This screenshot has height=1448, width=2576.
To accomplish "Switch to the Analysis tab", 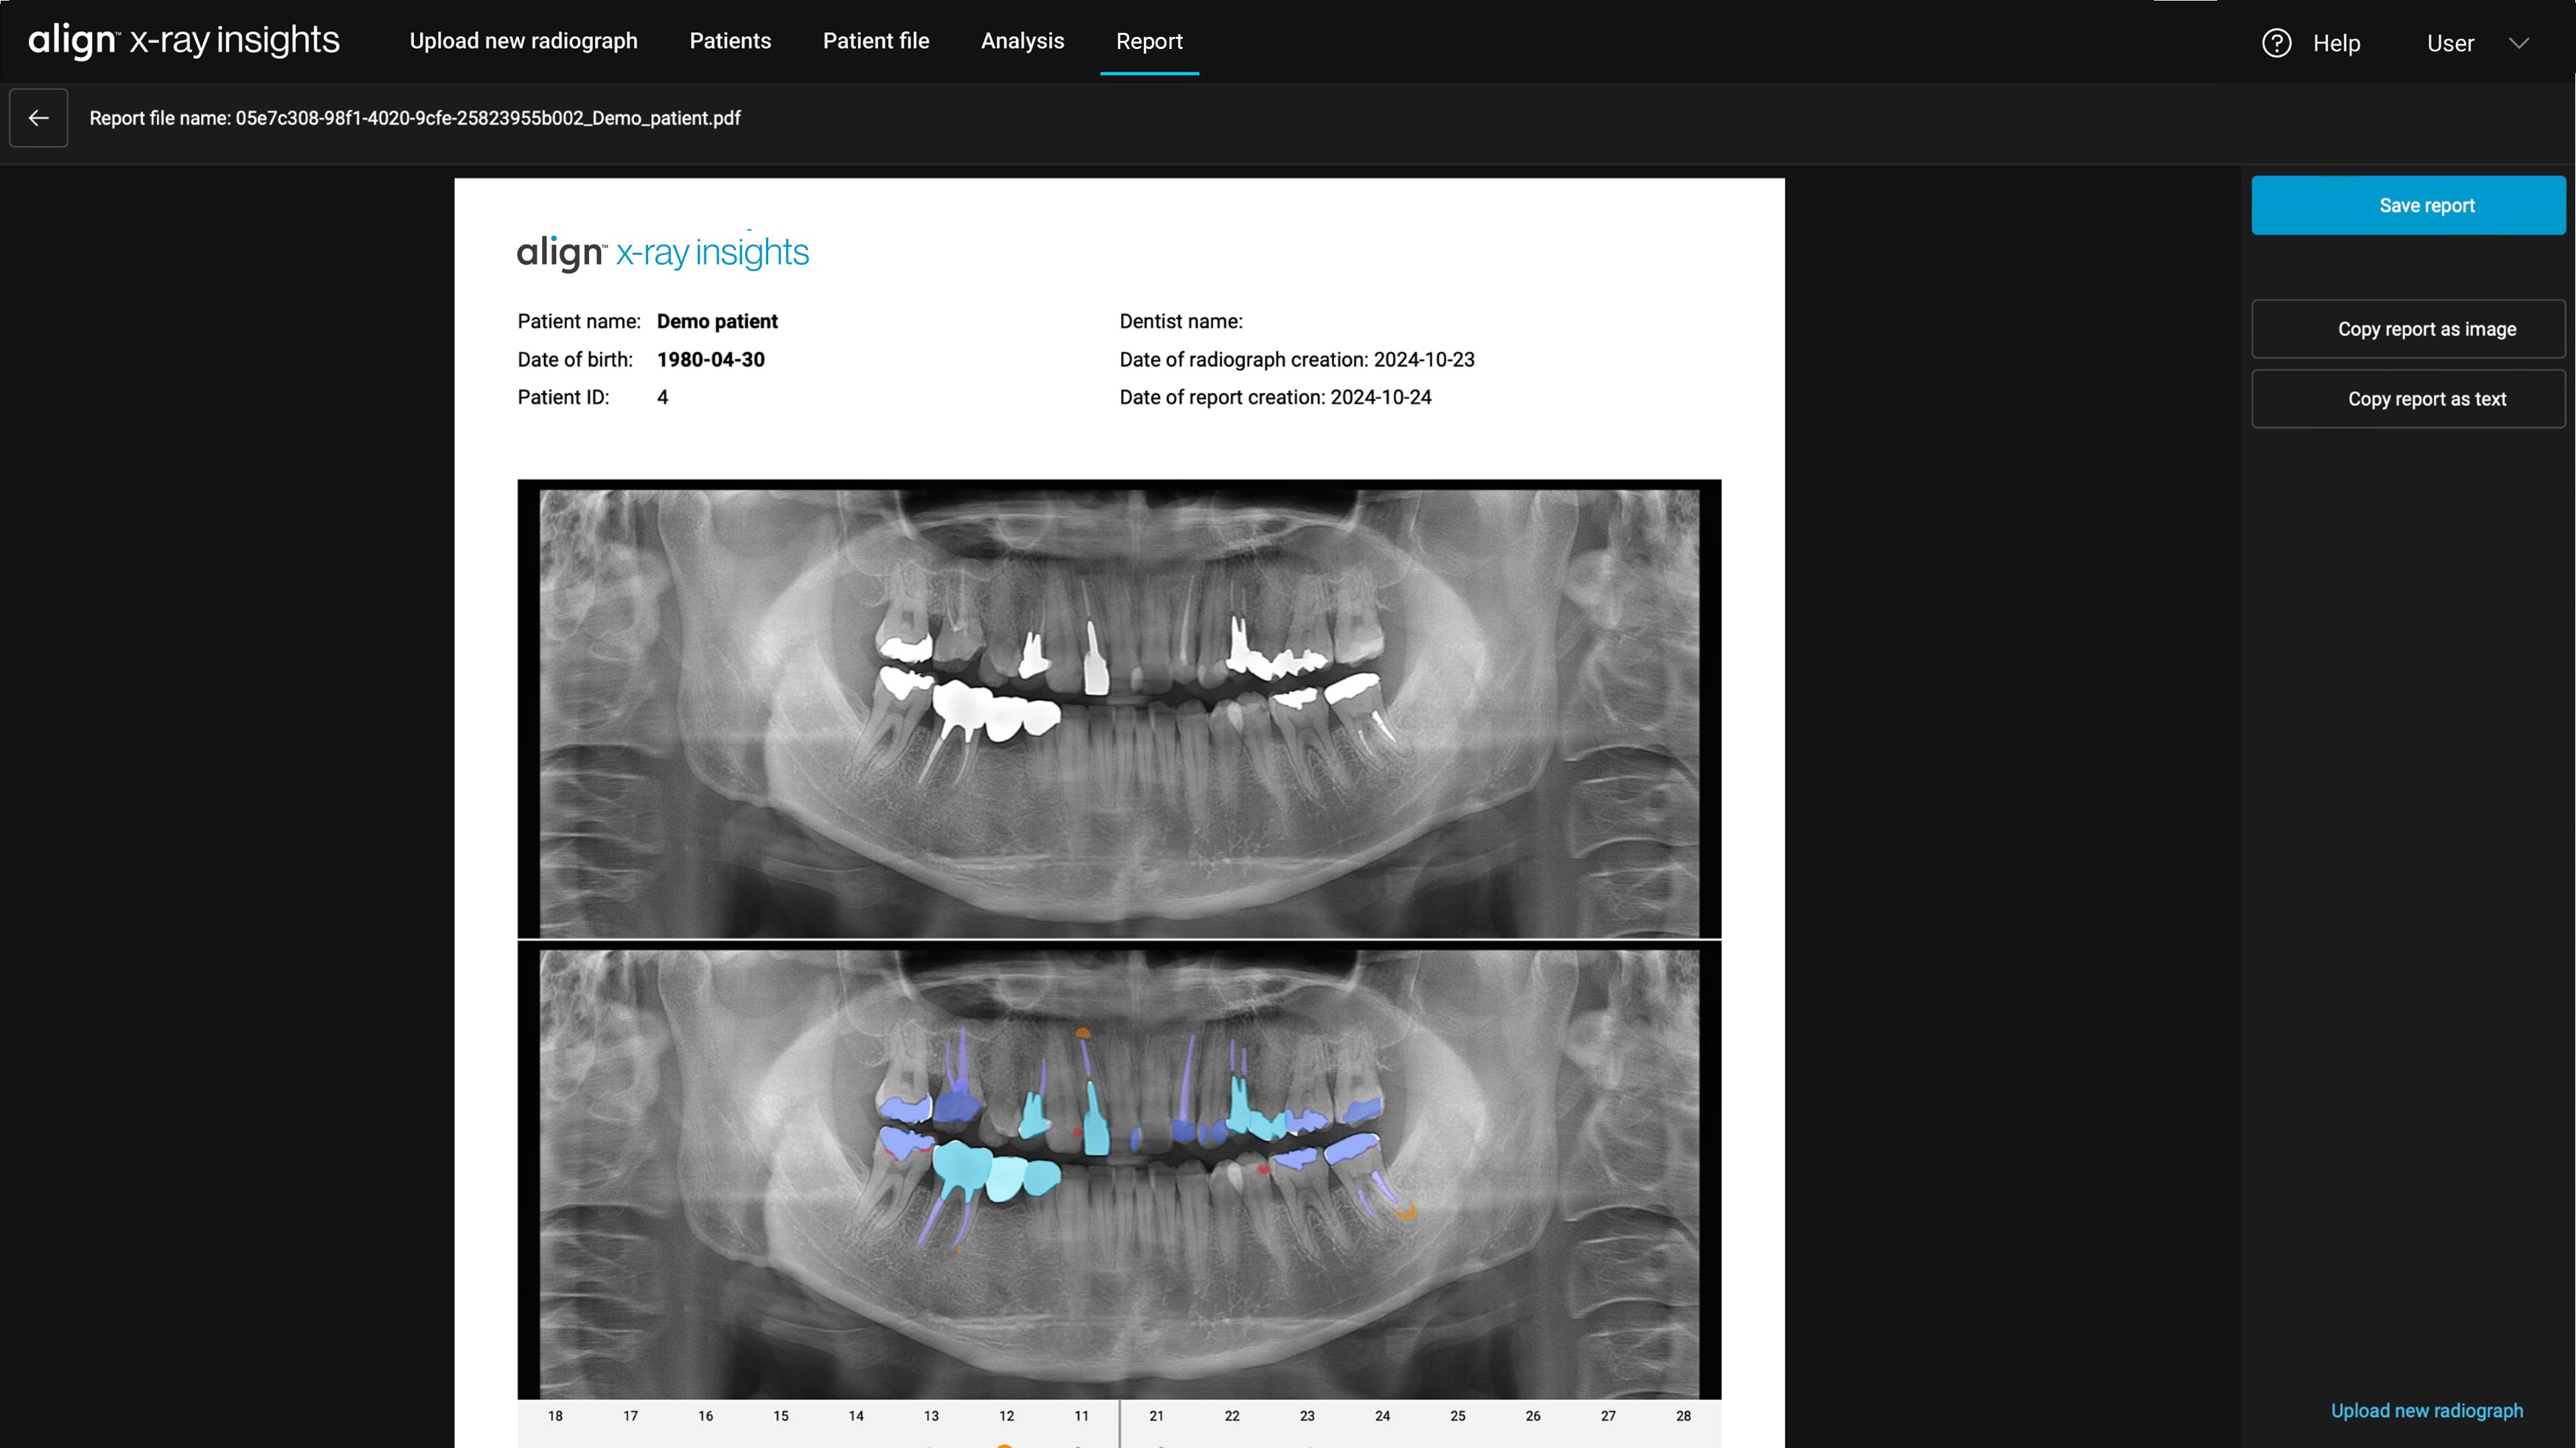I will 1022,41.
